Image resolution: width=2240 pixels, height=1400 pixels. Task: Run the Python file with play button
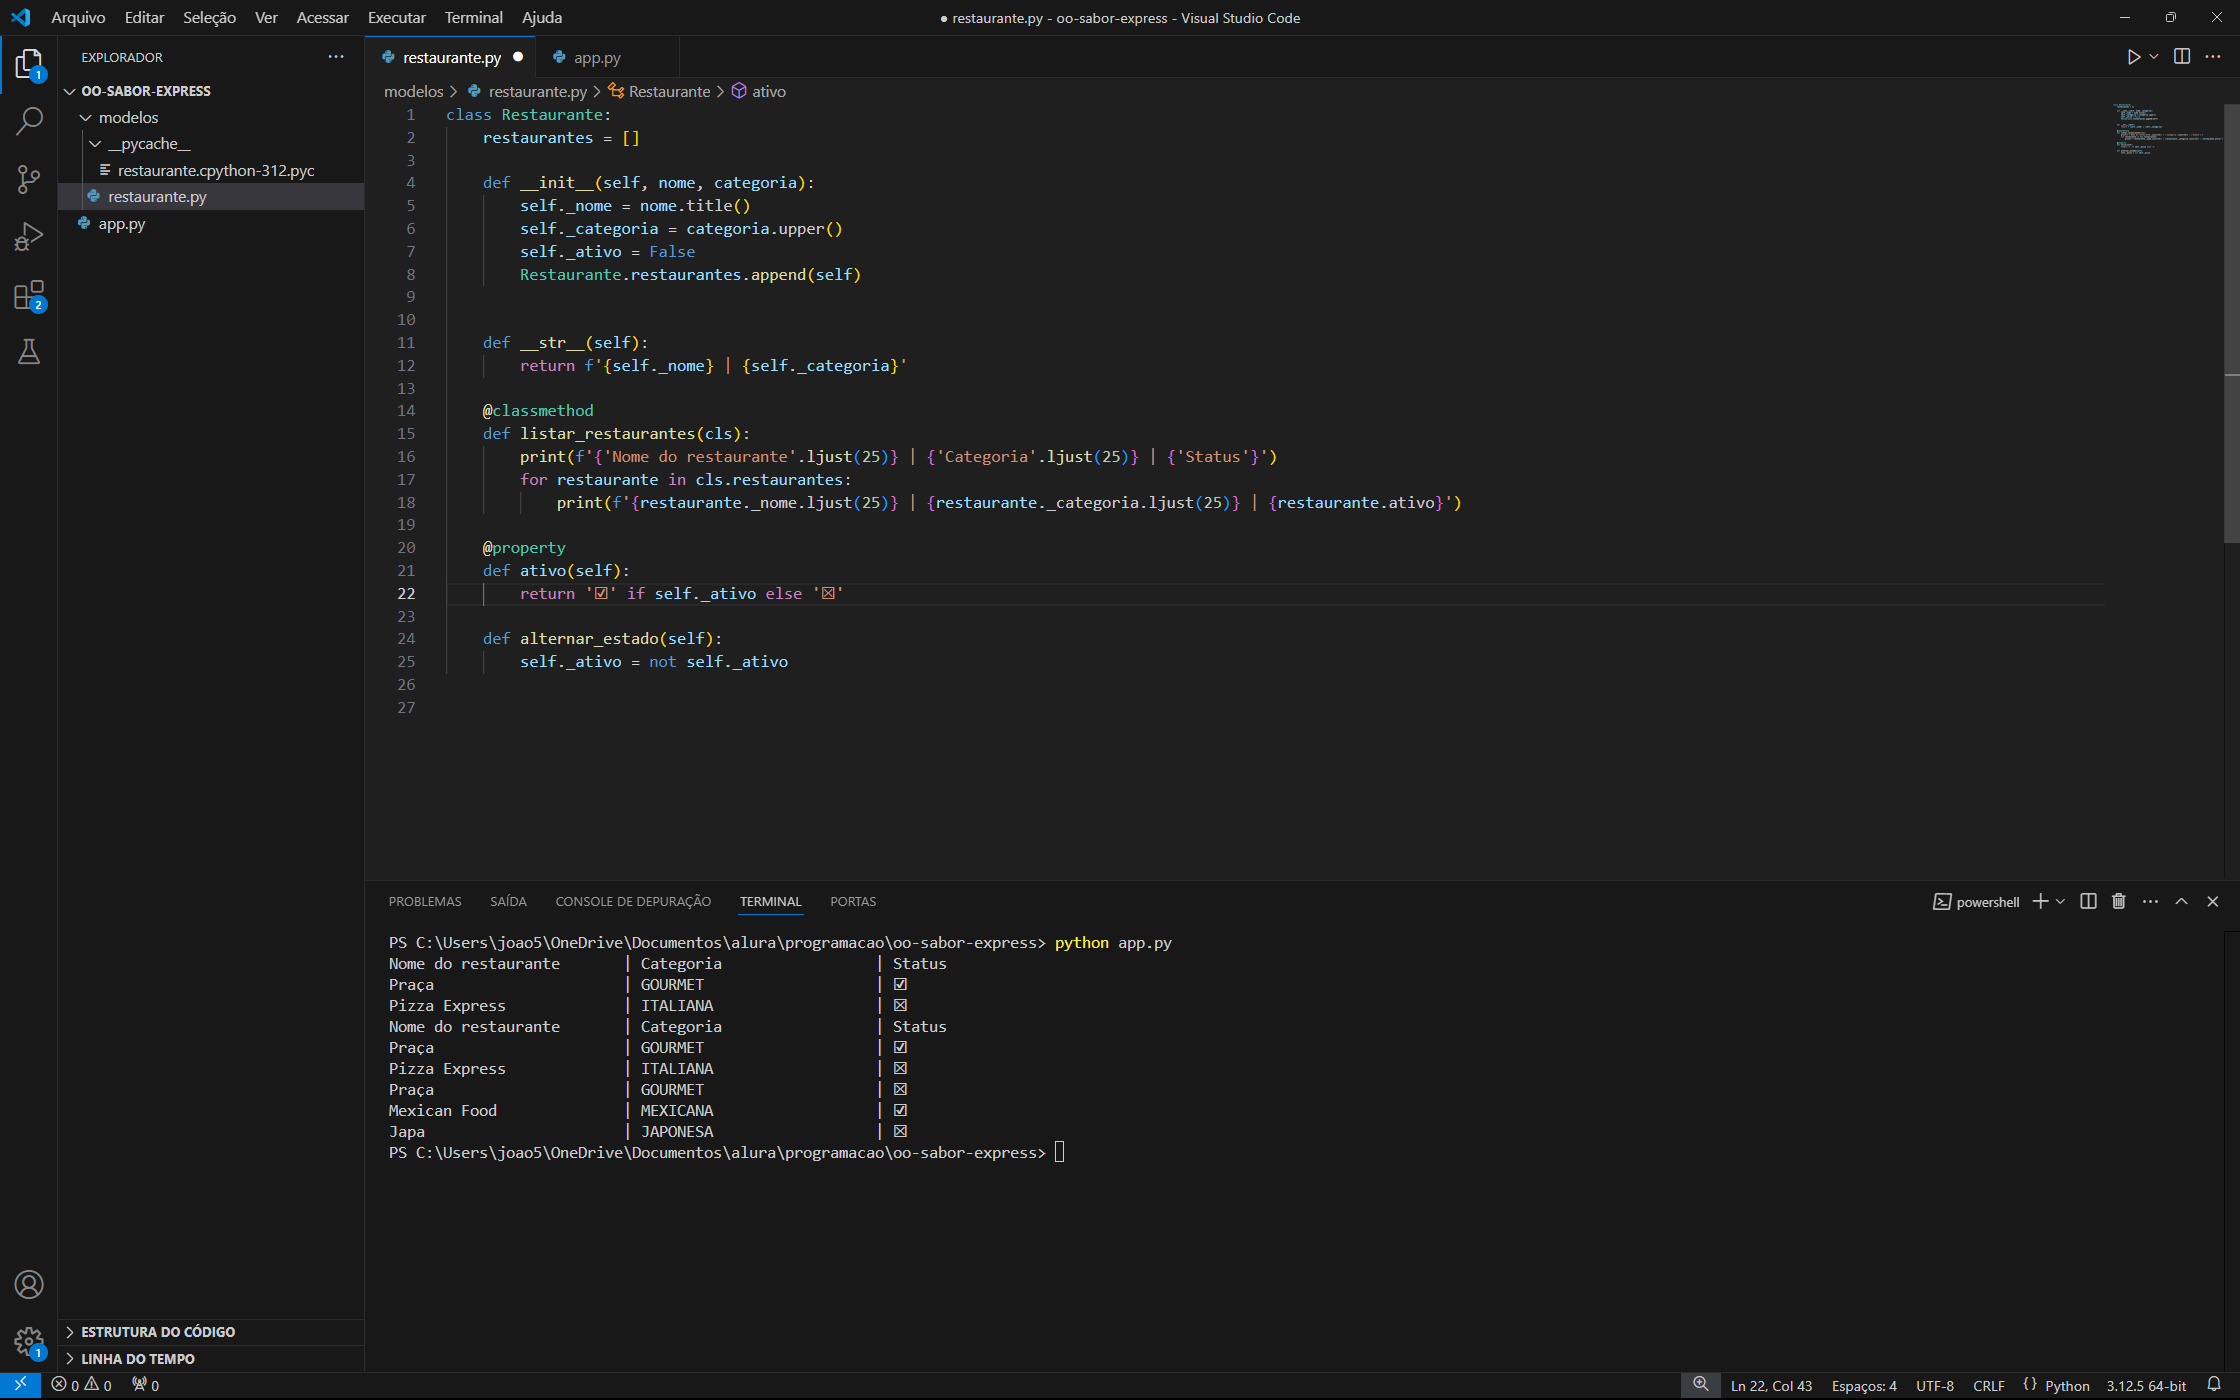tap(2133, 57)
